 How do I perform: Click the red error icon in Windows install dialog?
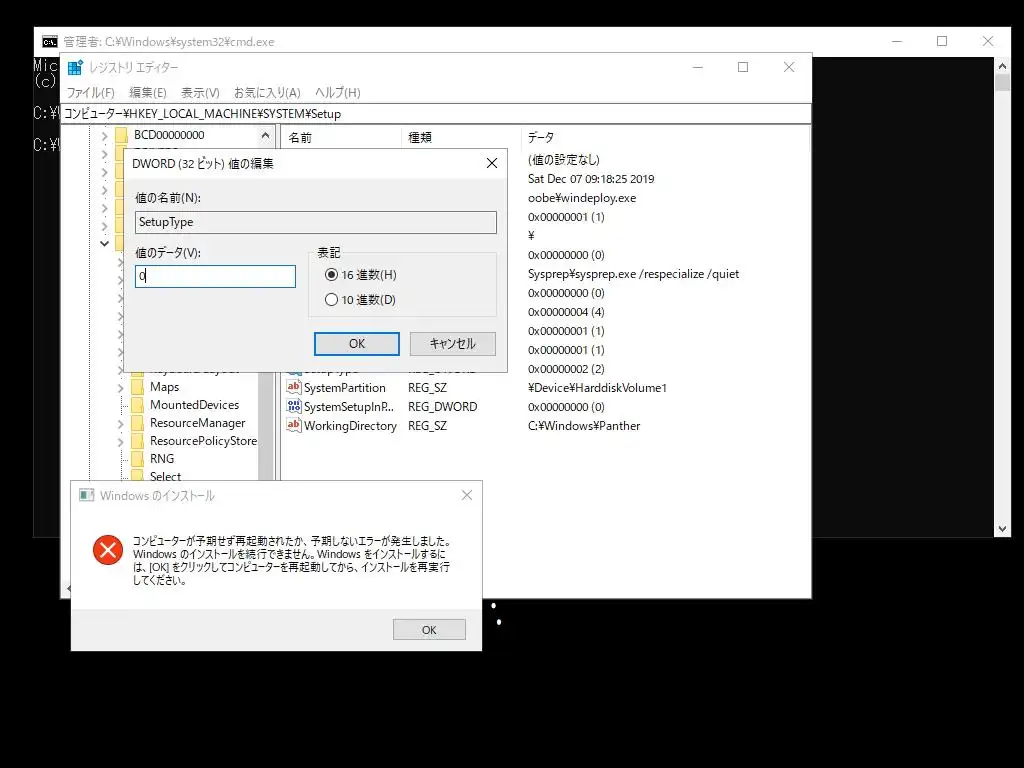[108, 550]
